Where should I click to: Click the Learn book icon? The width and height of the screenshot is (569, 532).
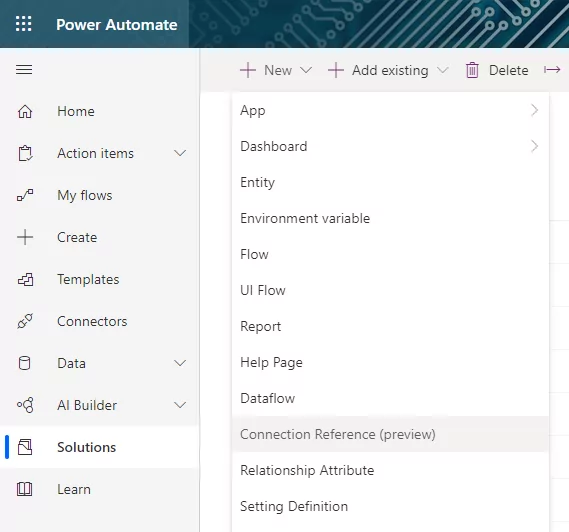coord(25,489)
